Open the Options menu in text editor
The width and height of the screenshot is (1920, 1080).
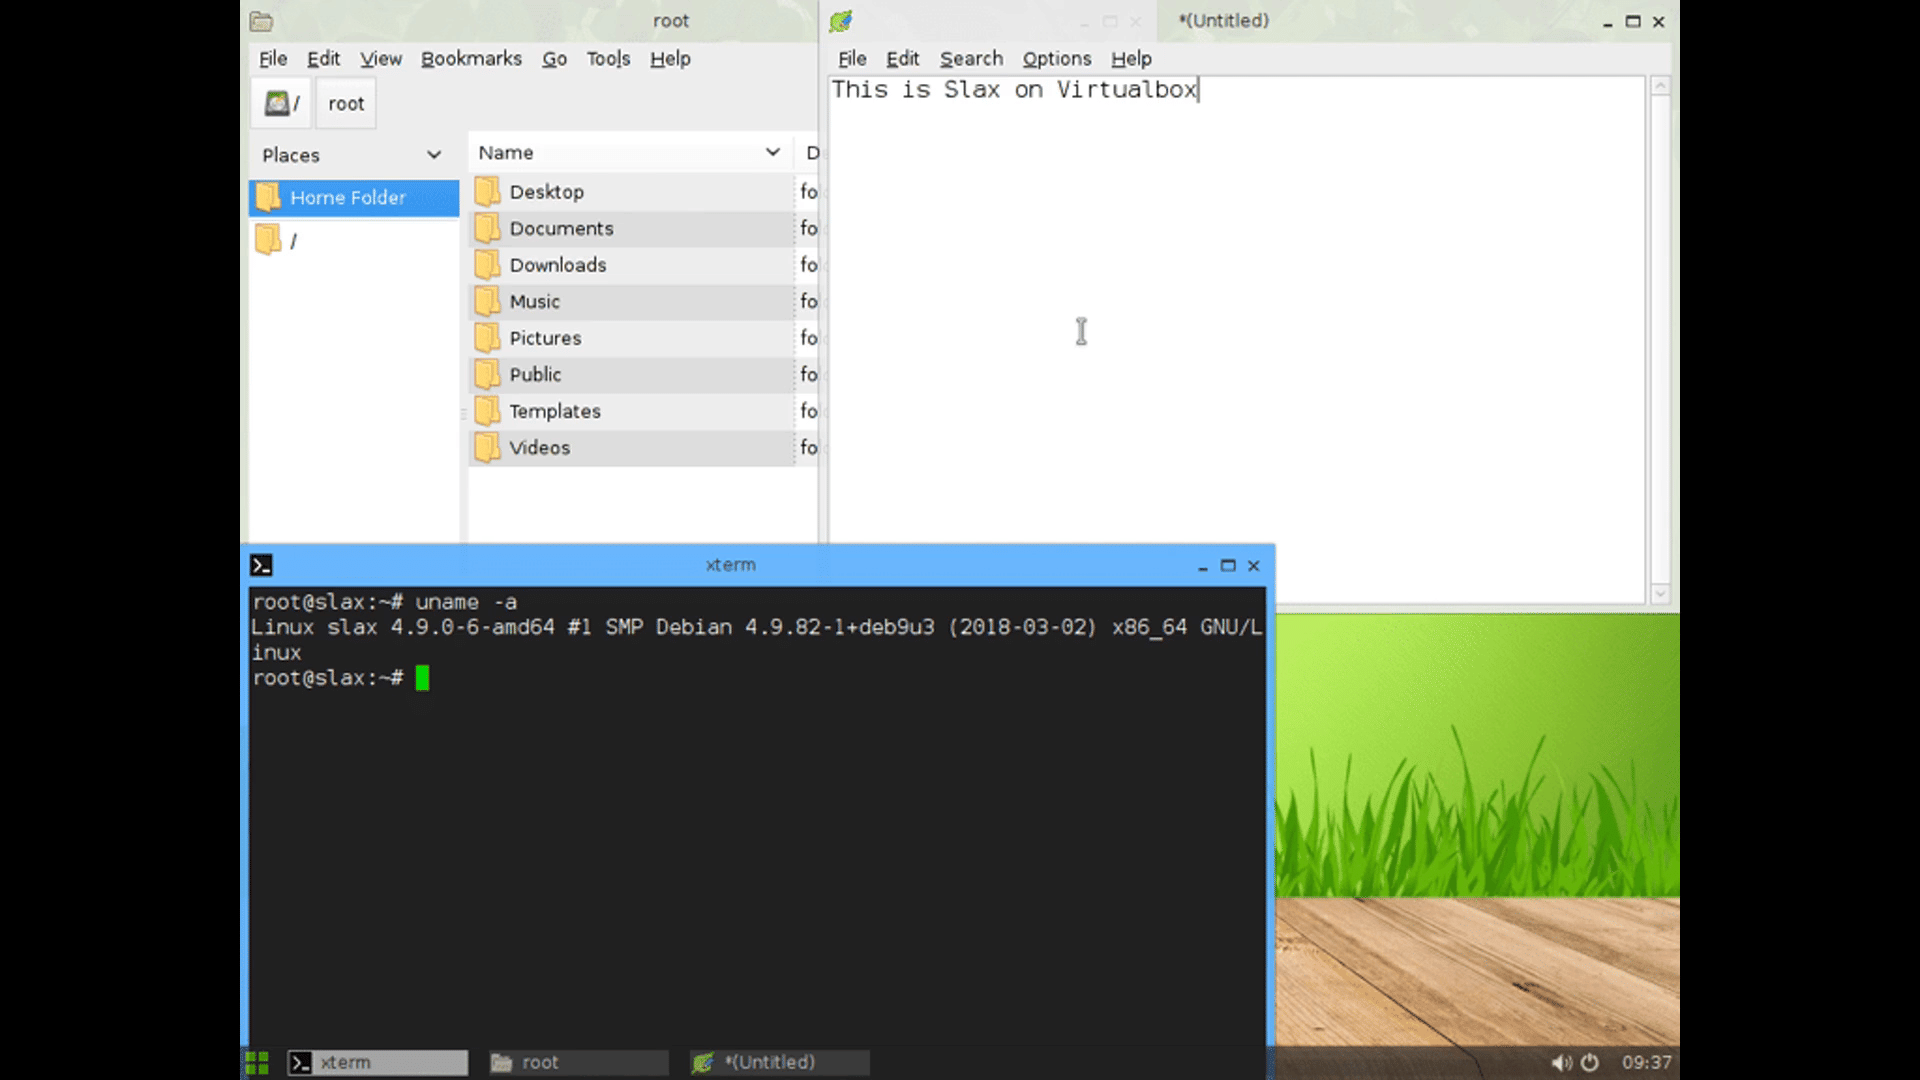pos(1056,59)
